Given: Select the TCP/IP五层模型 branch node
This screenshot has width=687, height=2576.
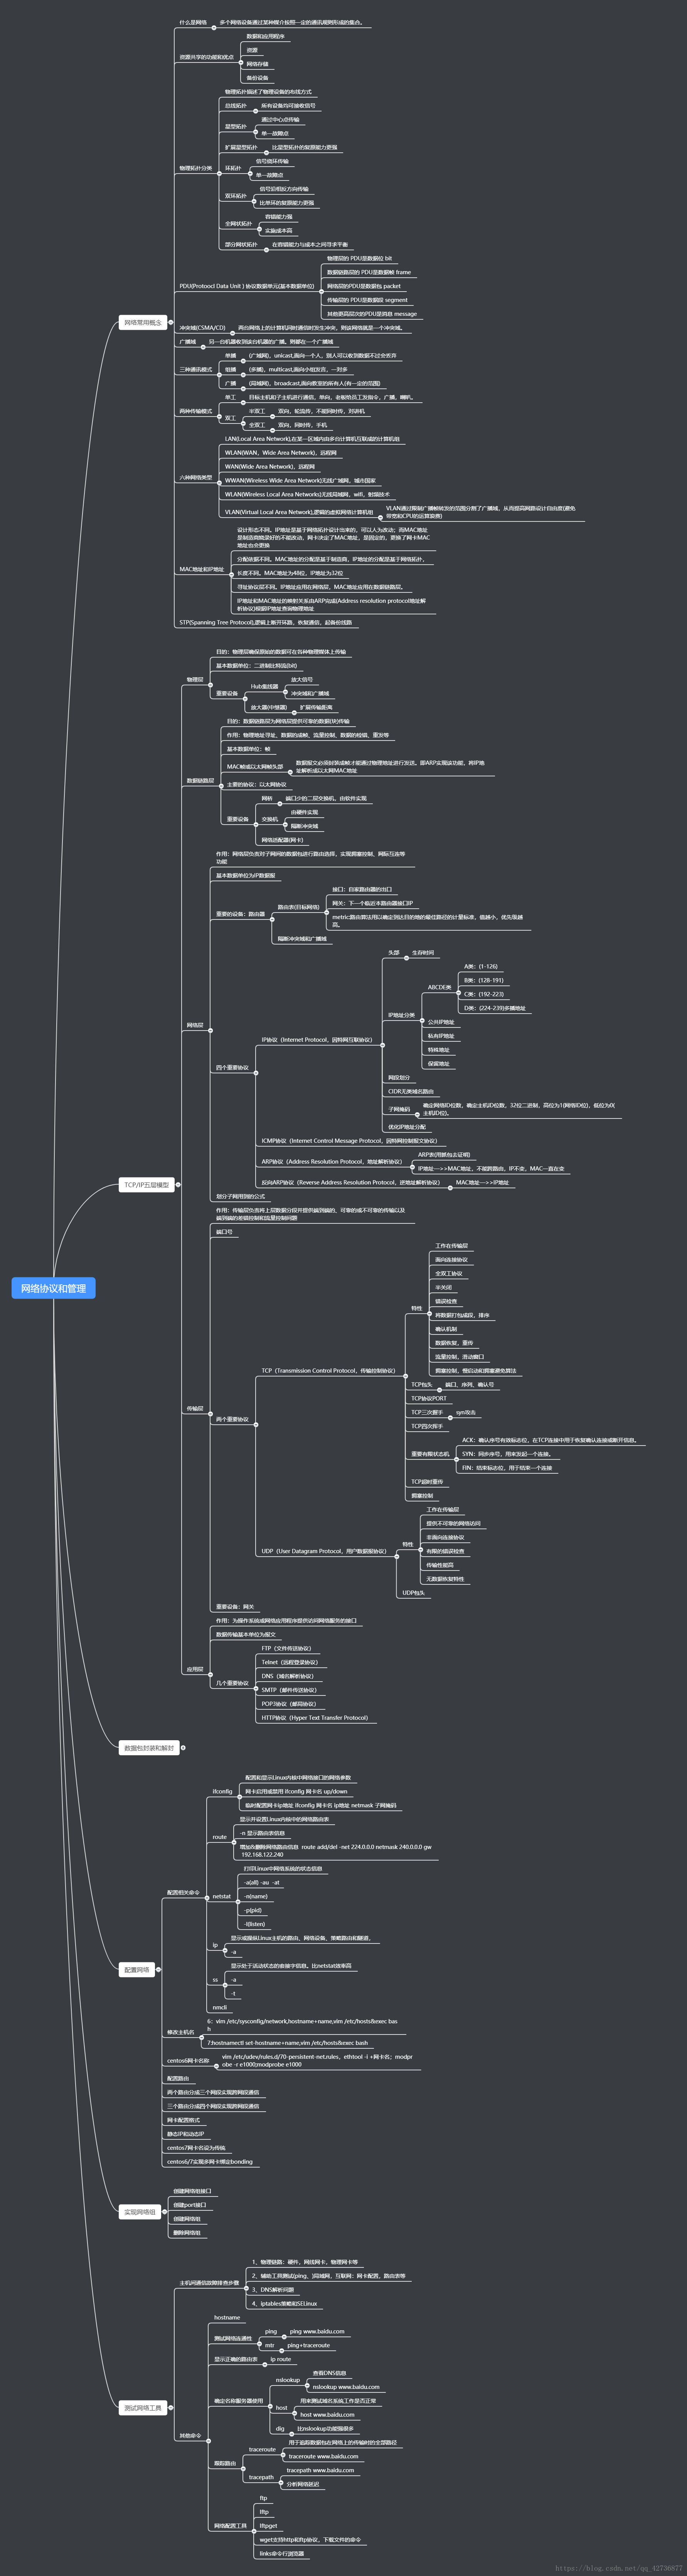Looking at the screenshot, I should click(x=146, y=1185).
